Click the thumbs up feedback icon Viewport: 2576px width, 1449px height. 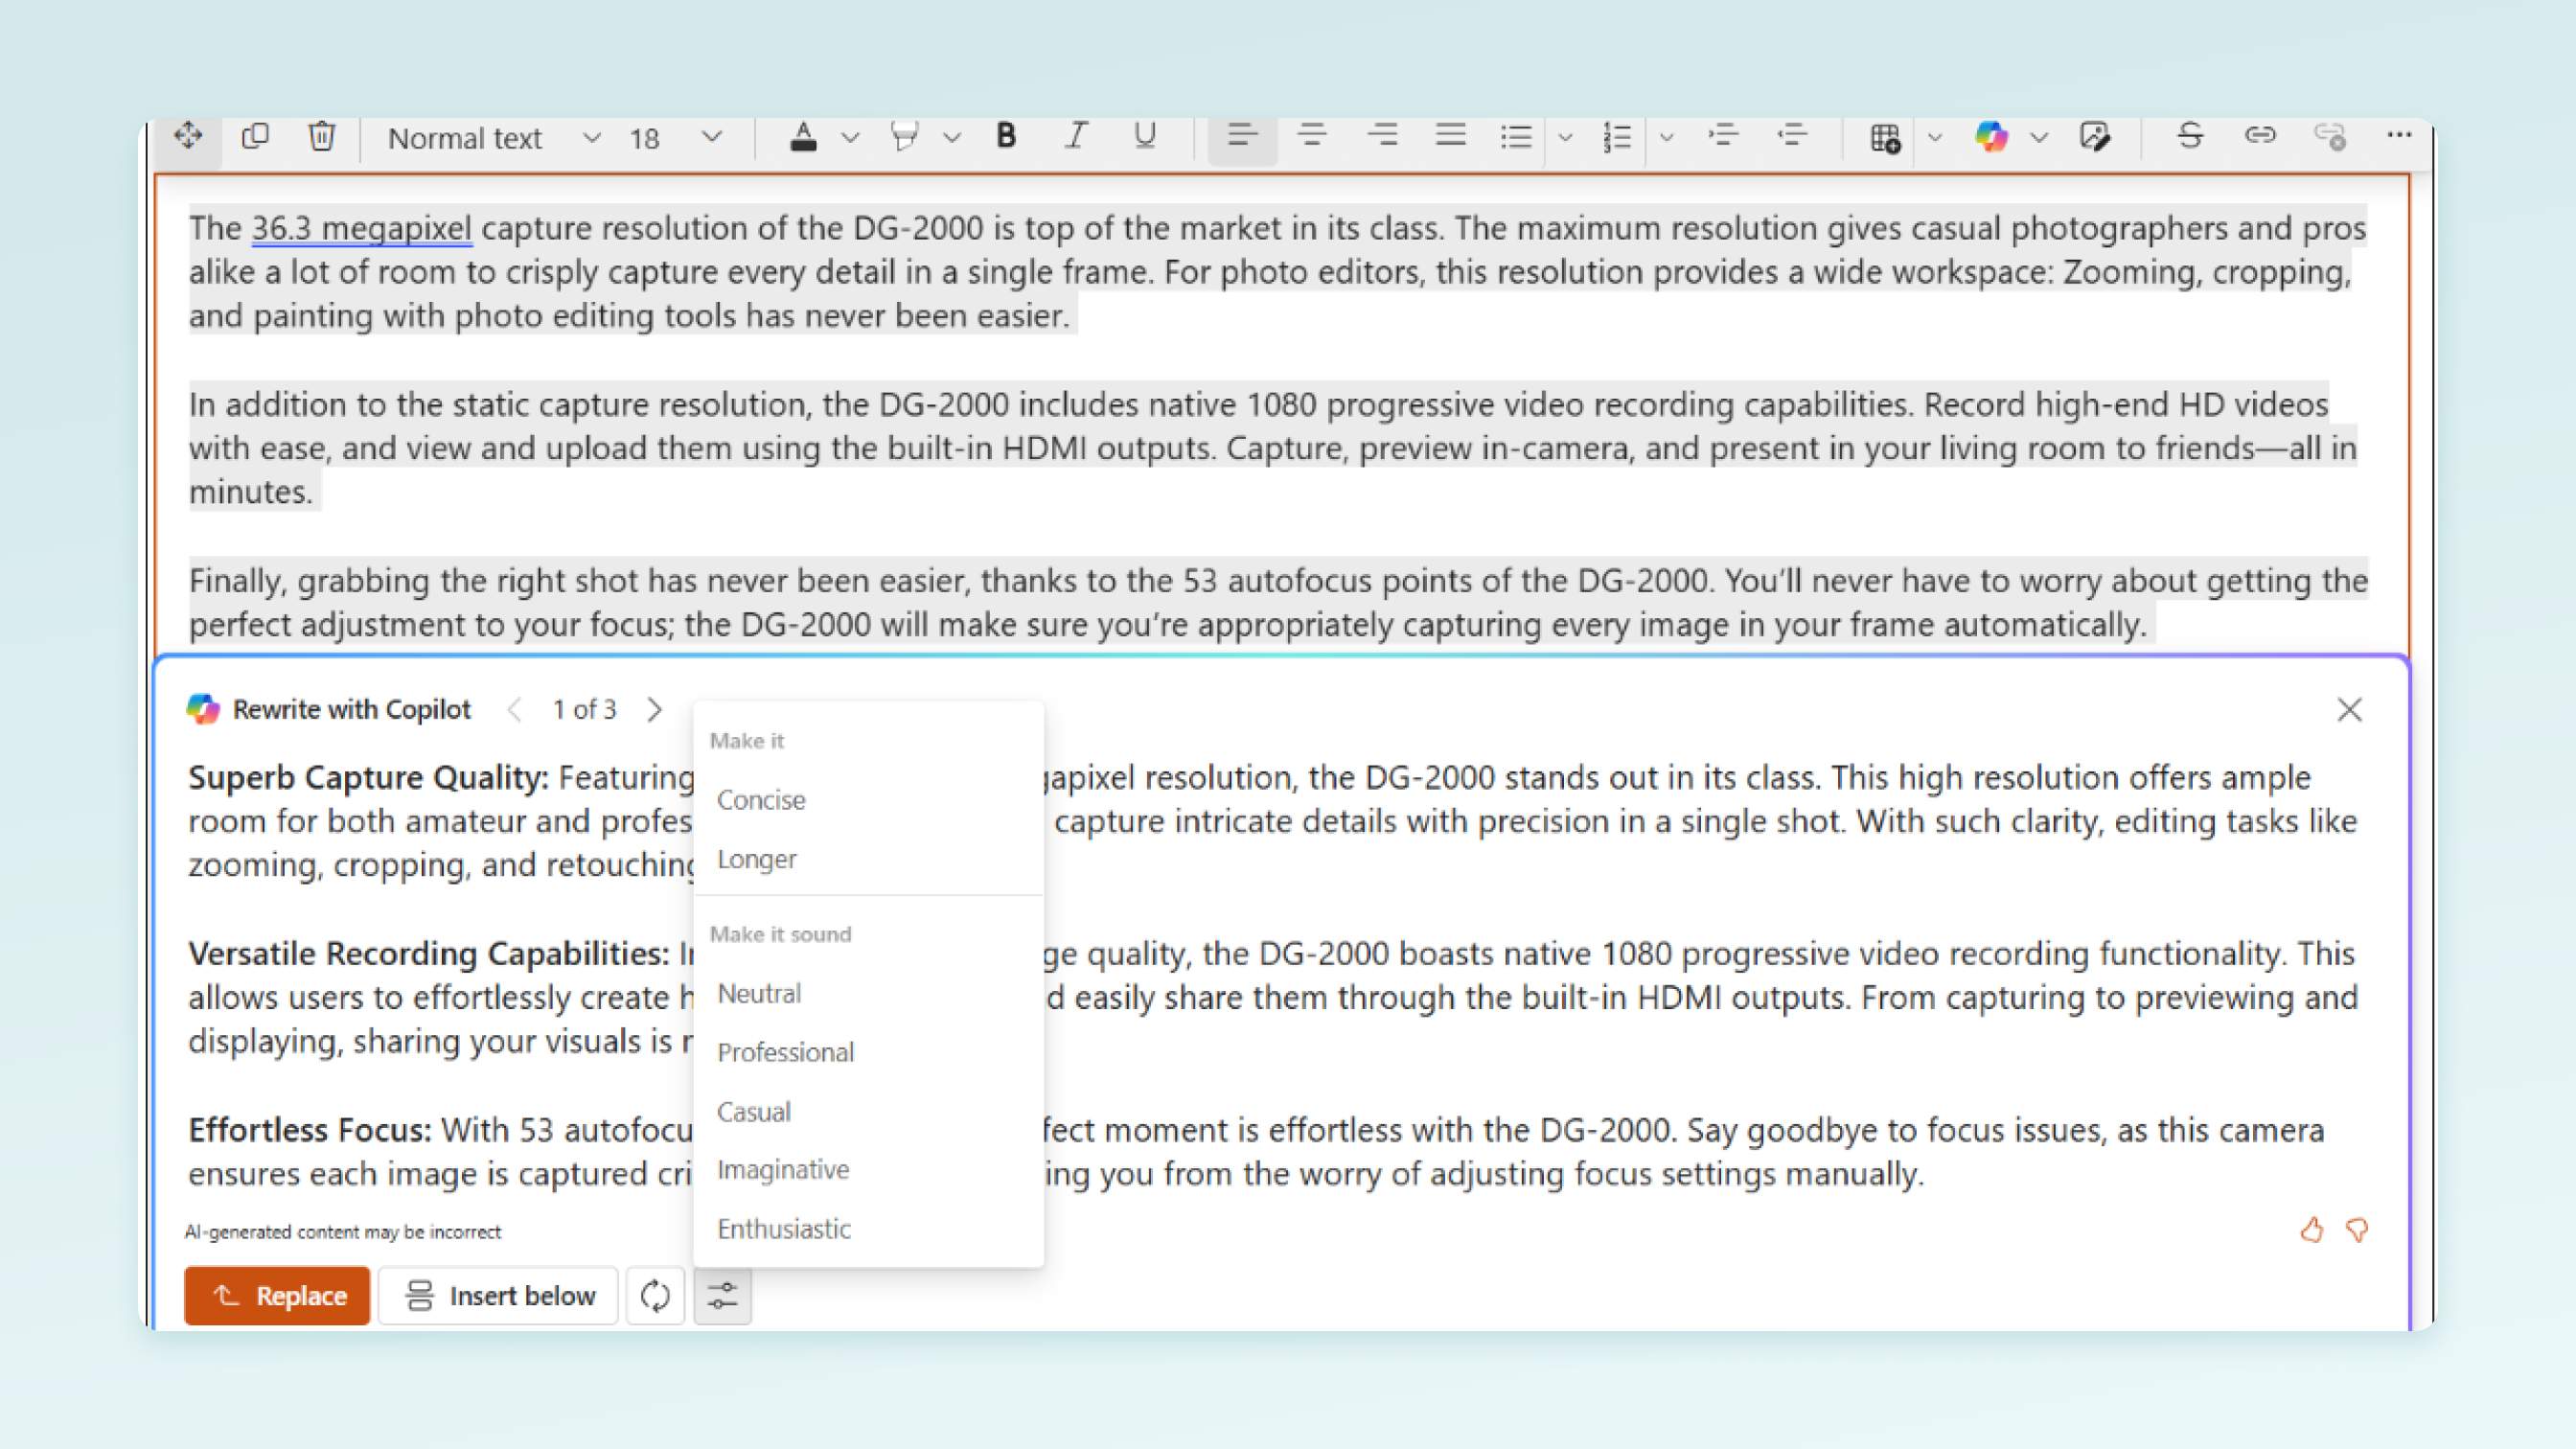(2311, 1230)
